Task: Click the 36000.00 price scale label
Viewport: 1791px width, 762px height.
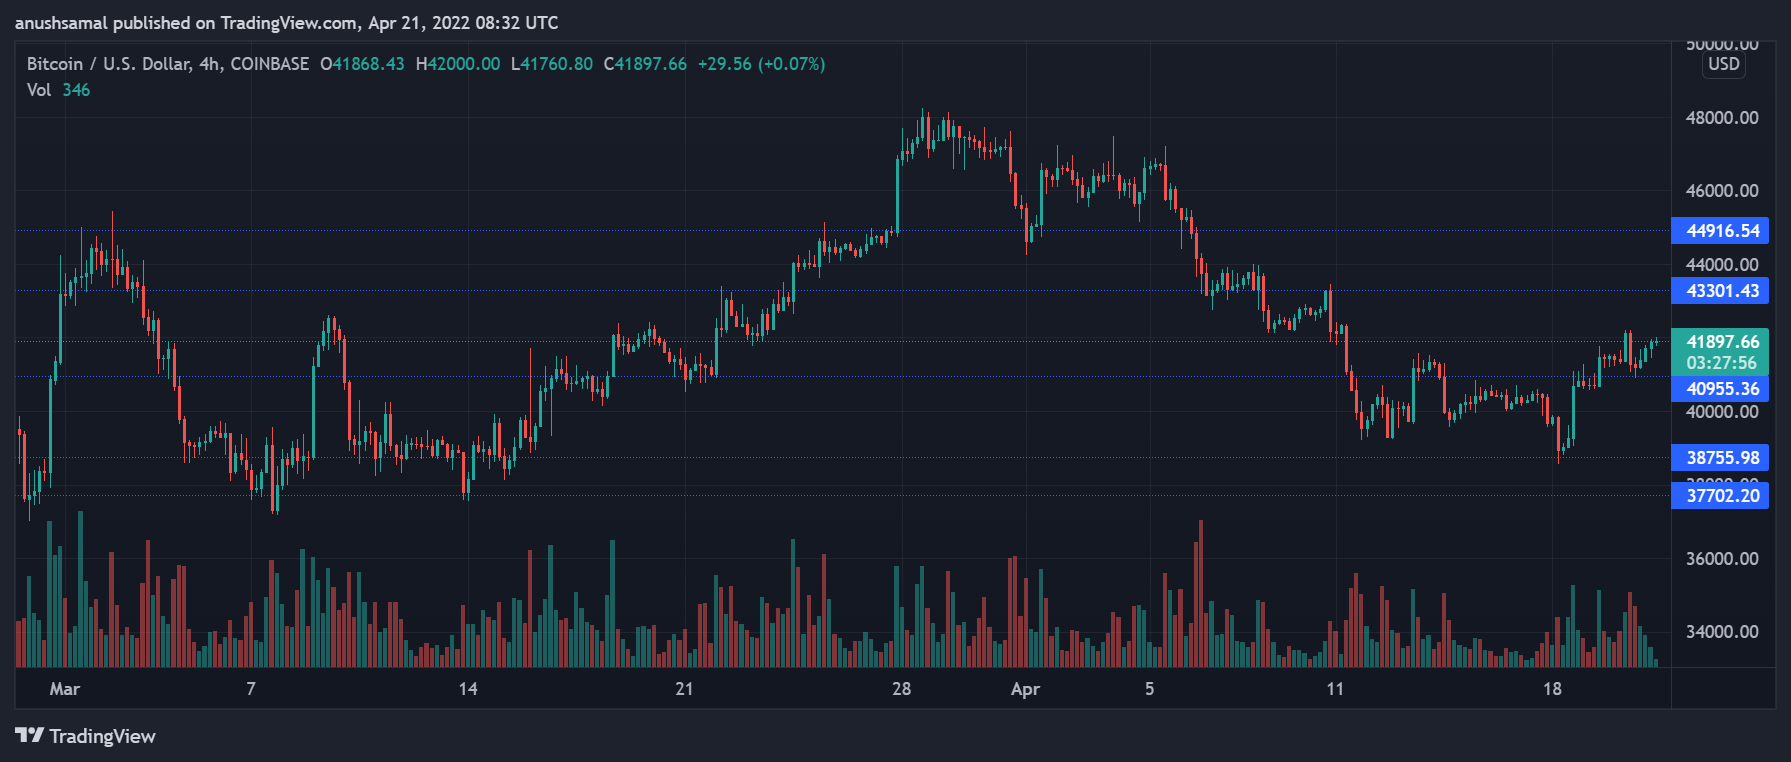Action: [x=1722, y=559]
